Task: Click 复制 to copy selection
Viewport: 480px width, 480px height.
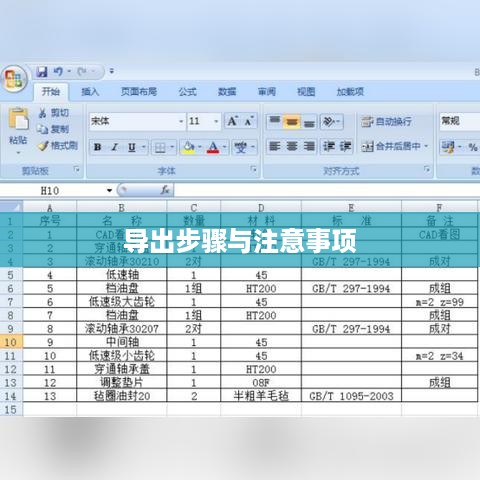Action: [x=53, y=129]
